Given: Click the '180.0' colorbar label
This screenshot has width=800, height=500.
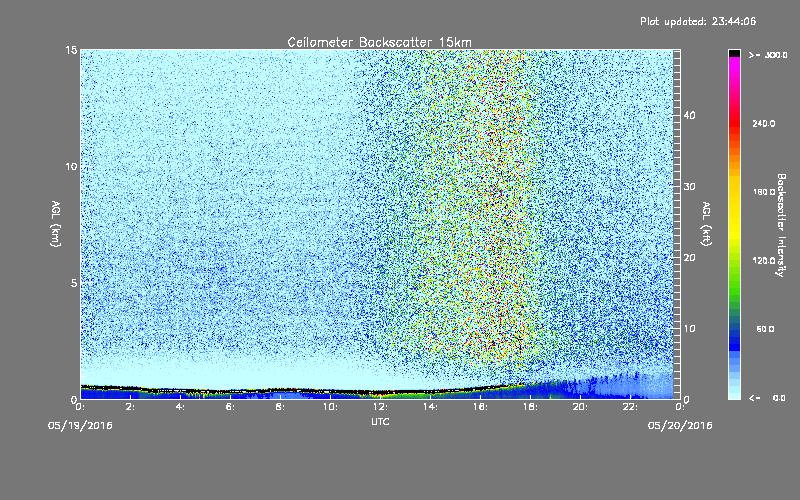Looking at the screenshot, I should click(764, 192).
